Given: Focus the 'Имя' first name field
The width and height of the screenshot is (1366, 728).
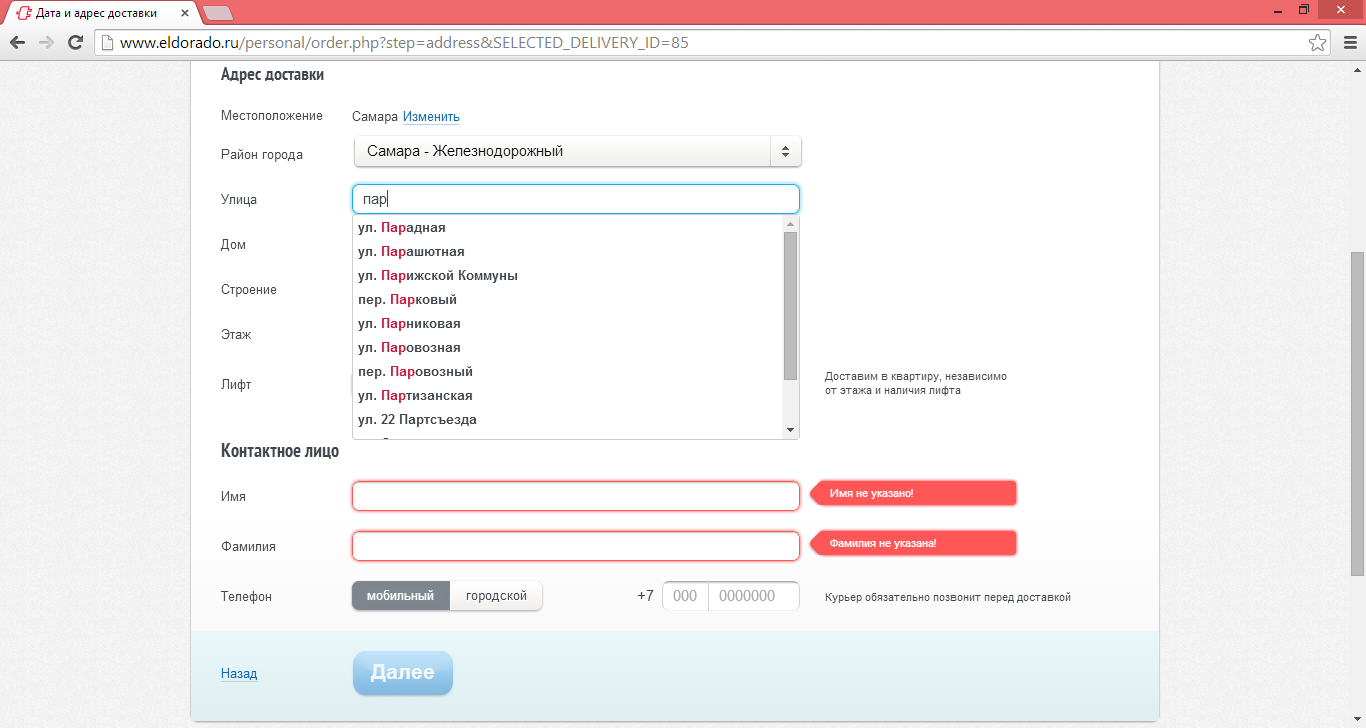Looking at the screenshot, I should [x=576, y=496].
